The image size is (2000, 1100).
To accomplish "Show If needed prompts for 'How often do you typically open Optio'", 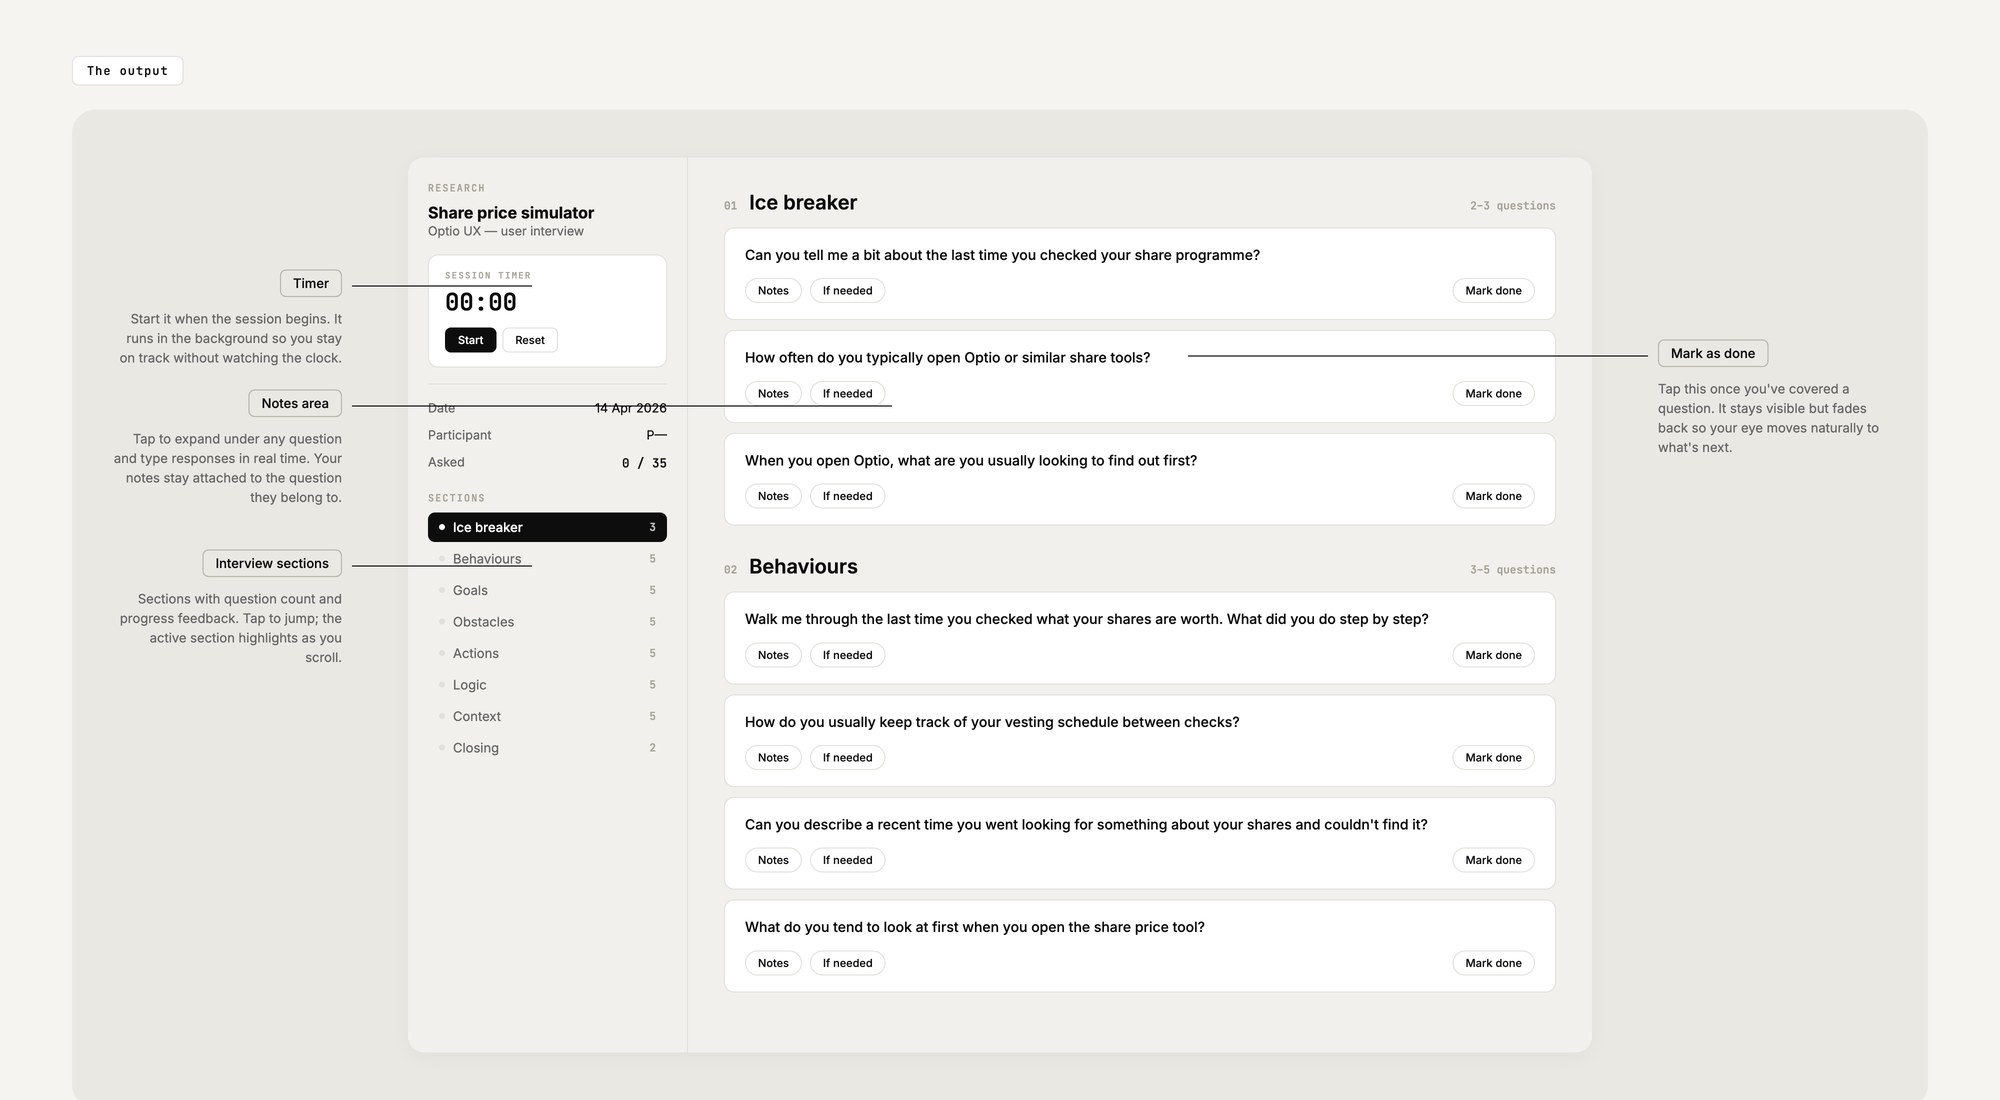I will click(847, 394).
